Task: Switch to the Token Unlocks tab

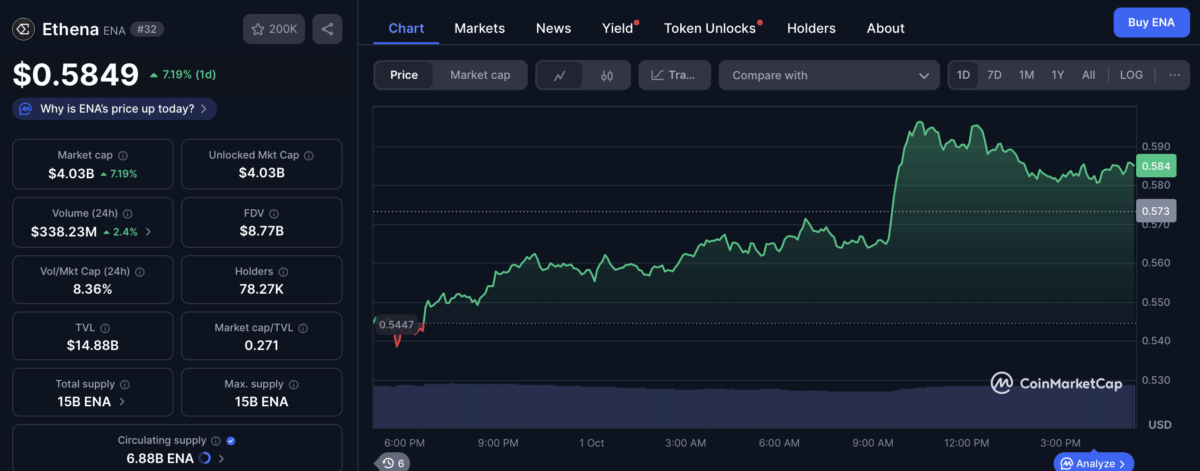Action: point(710,28)
